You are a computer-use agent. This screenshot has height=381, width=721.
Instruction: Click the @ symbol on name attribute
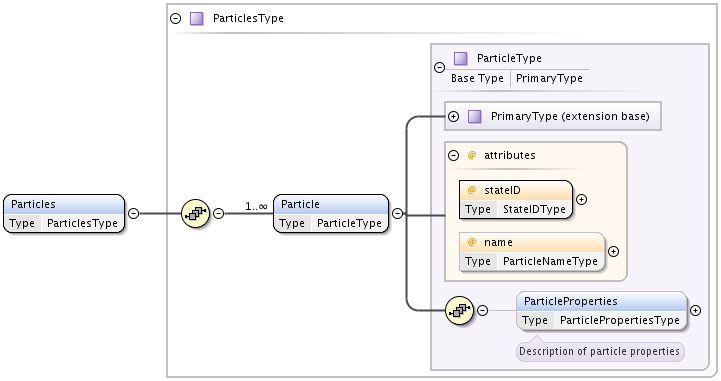click(472, 242)
